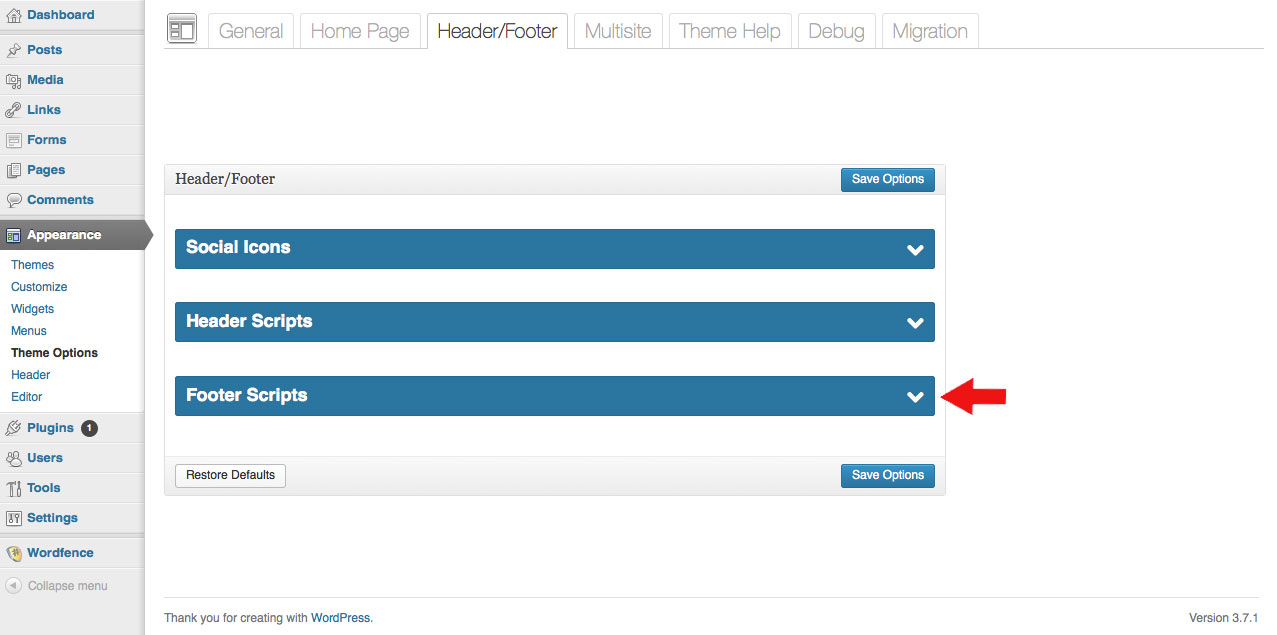The image size is (1277, 635).
Task: Switch to the Theme Help tab
Action: tap(729, 31)
